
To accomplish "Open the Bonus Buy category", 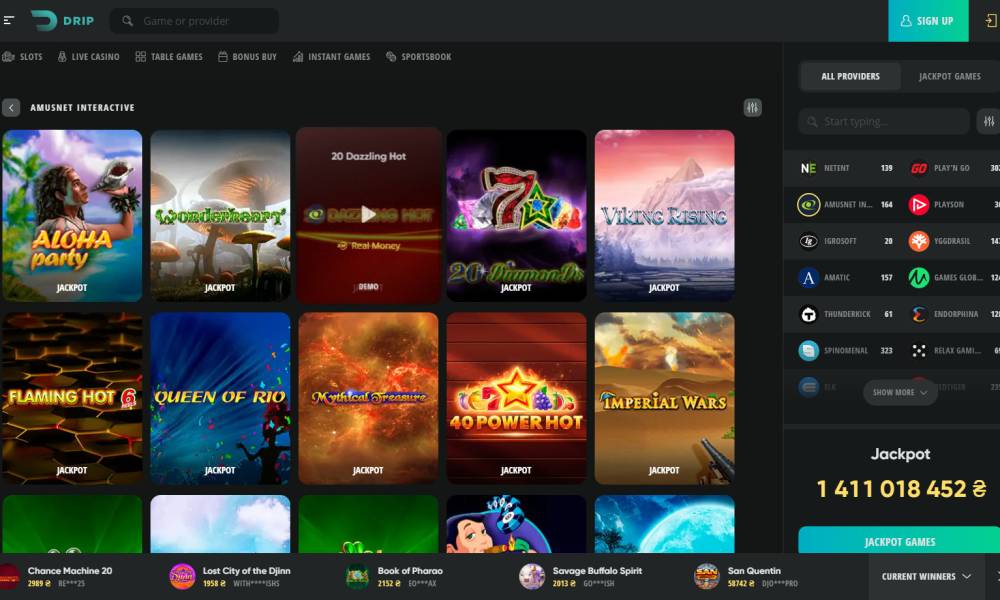I will point(247,57).
